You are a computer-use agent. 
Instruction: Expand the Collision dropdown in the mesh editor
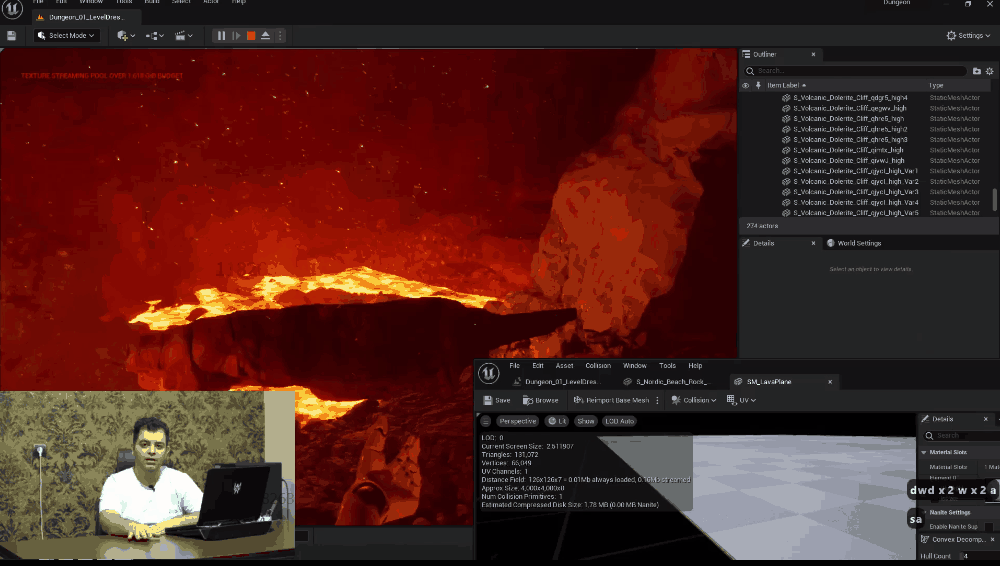point(694,400)
